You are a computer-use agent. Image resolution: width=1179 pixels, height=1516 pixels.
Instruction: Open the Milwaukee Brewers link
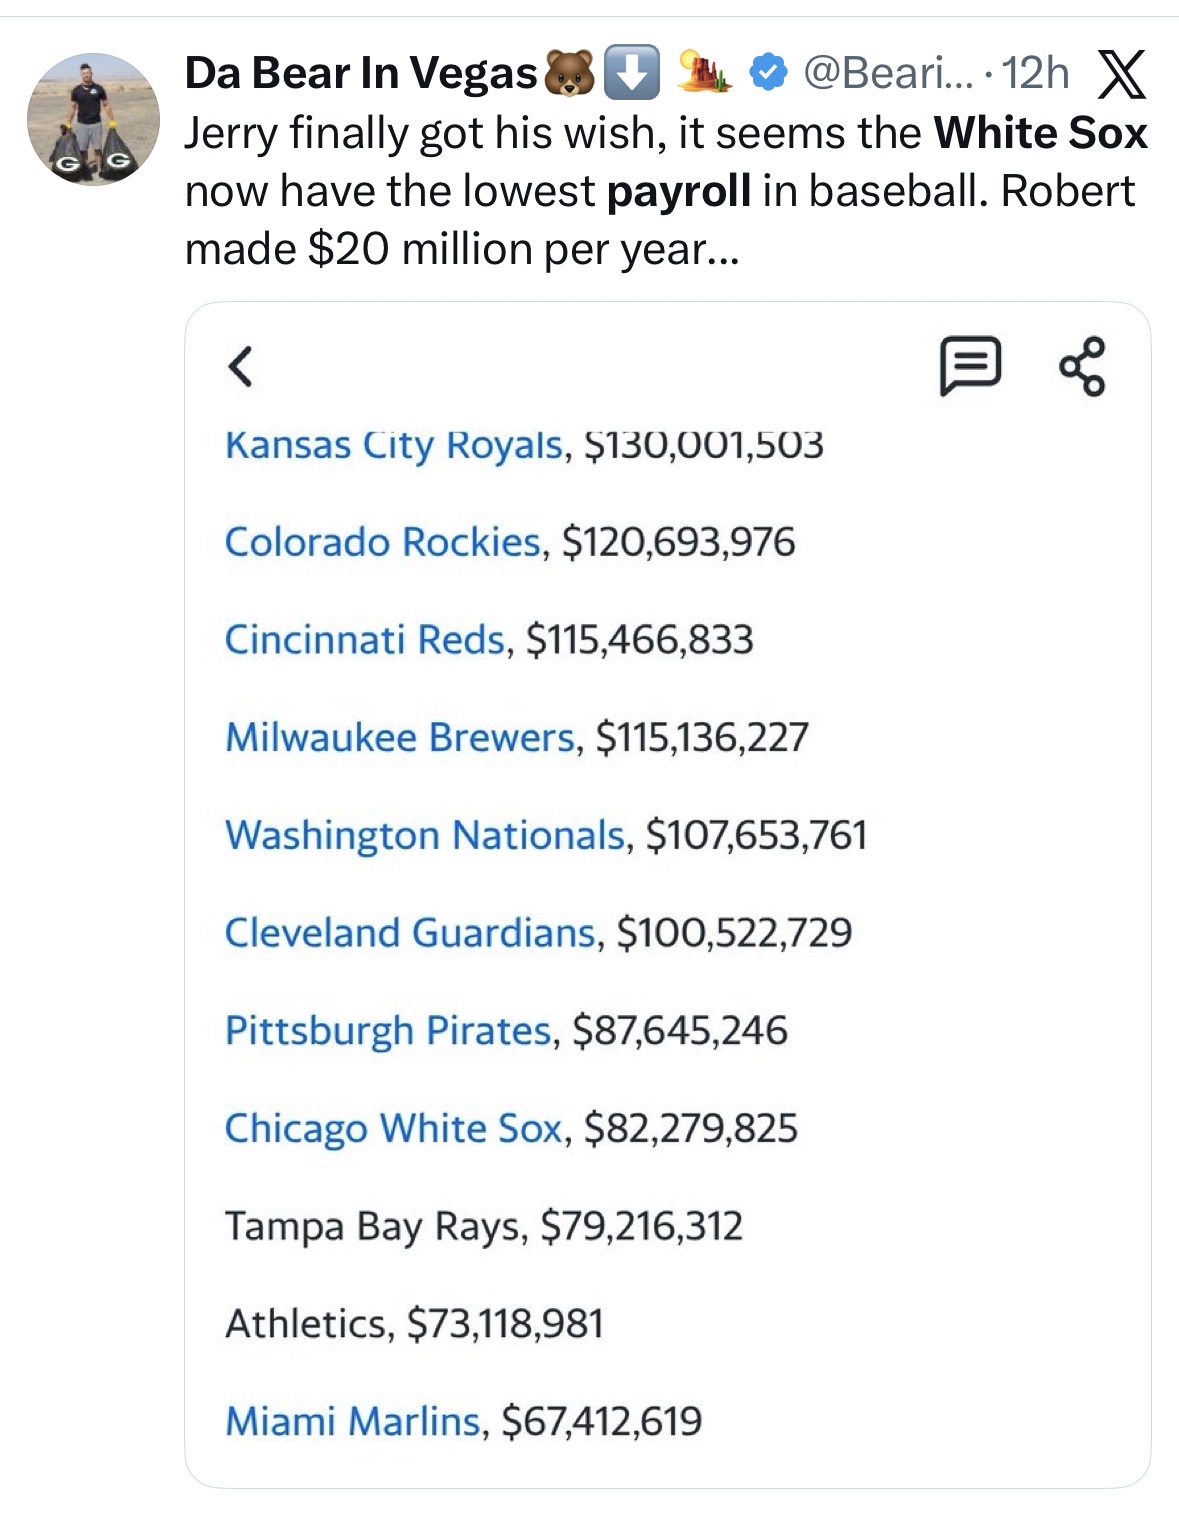[400, 737]
